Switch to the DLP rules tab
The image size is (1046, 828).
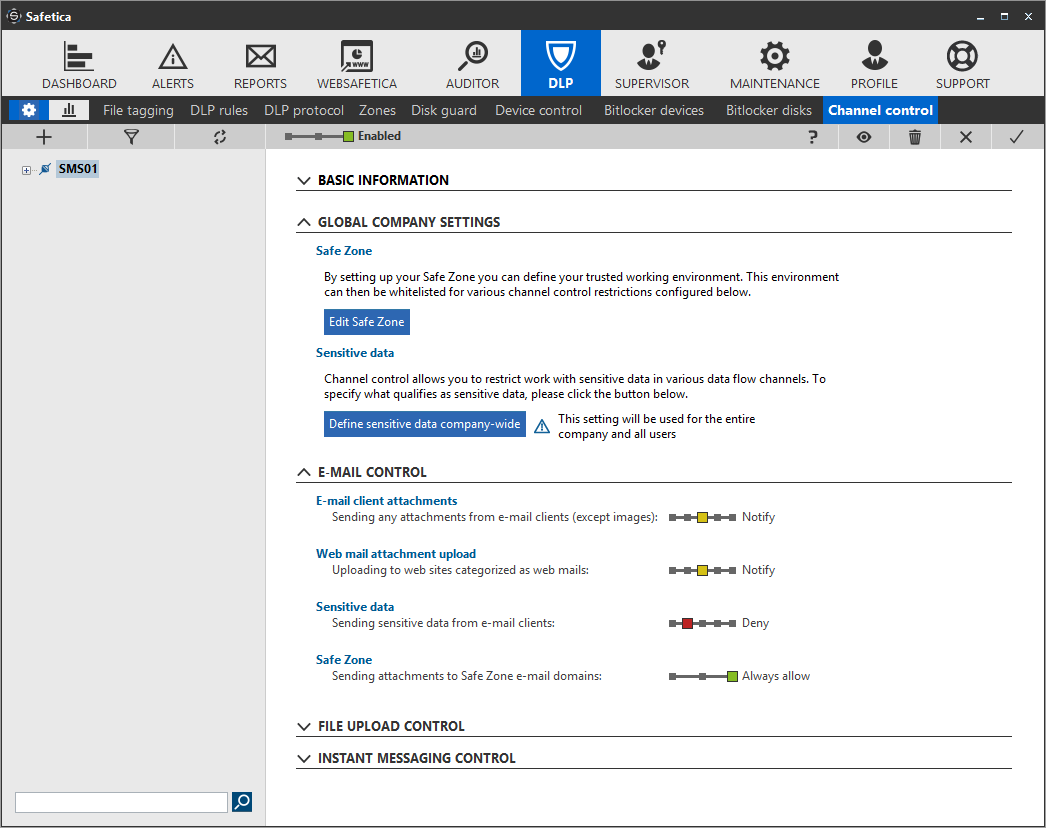coord(219,110)
